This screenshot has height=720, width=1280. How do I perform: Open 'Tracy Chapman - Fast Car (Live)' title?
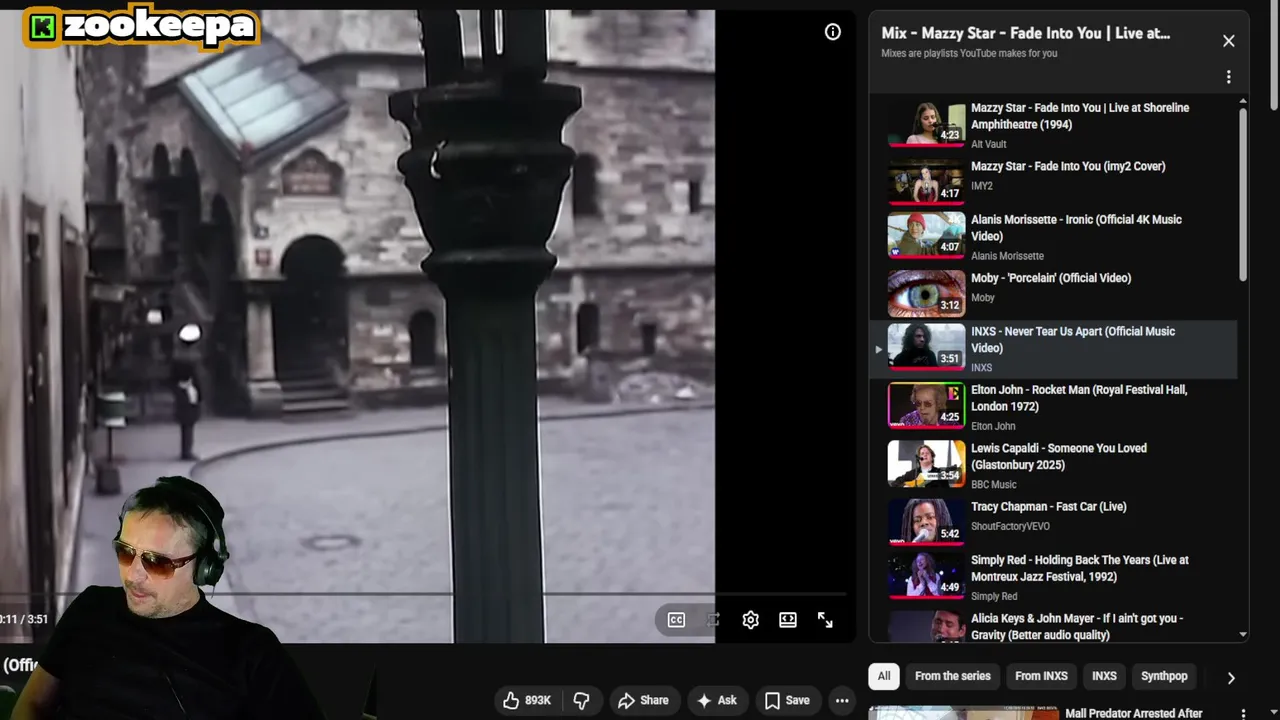pos(1049,506)
